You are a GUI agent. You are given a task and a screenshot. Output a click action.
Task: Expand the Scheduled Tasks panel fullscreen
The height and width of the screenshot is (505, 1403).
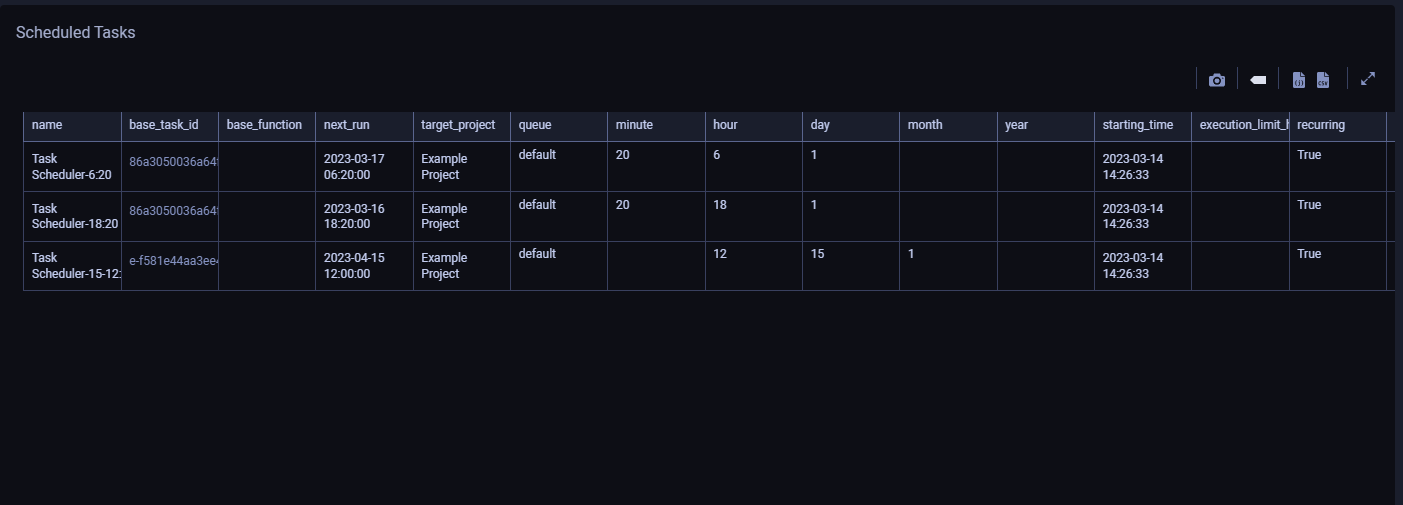[1368, 79]
